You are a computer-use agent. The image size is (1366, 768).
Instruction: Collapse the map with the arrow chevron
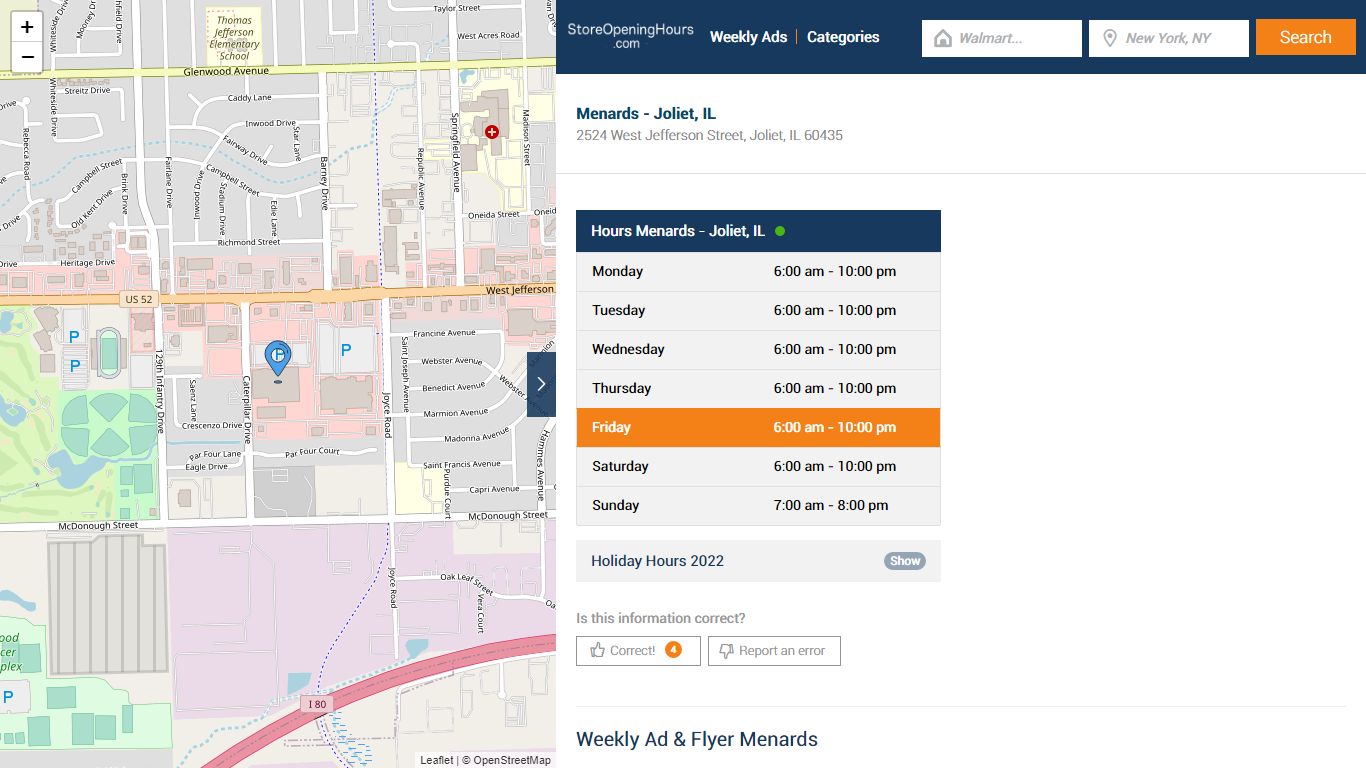click(x=541, y=384)
